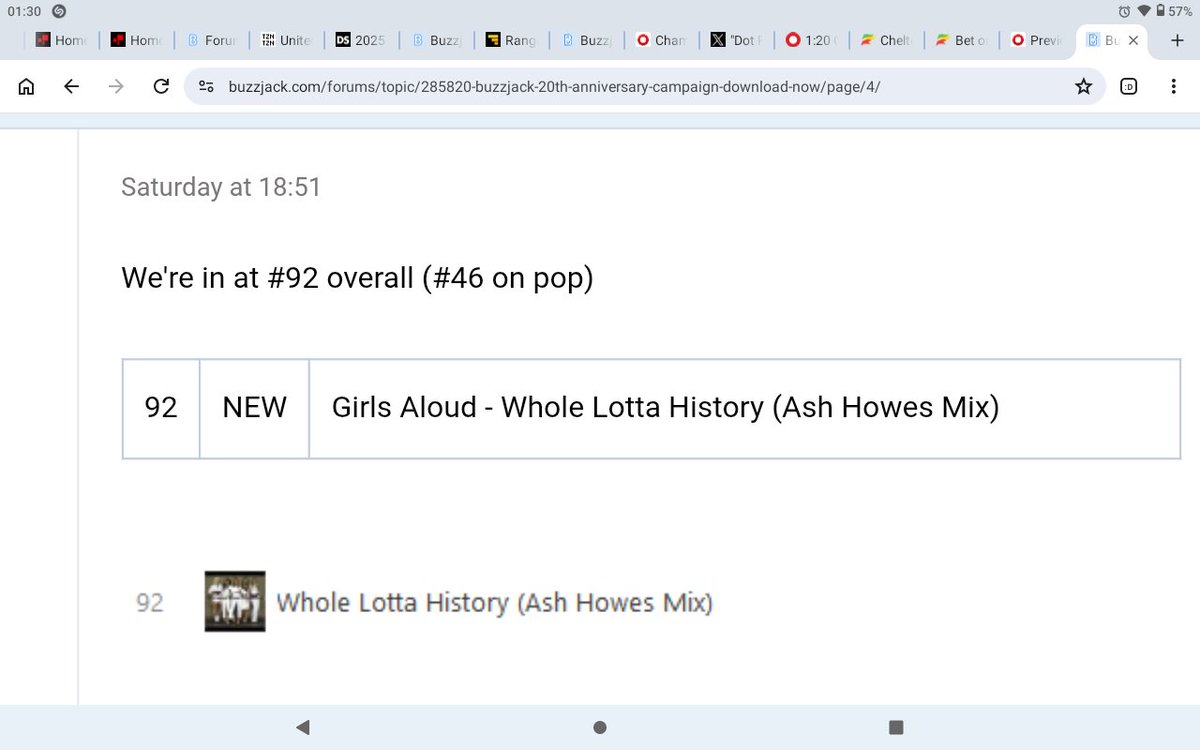
Task: Click Whole Lotta History (Ash Howes Mix) chart title
Action: (x=494, y=603)
